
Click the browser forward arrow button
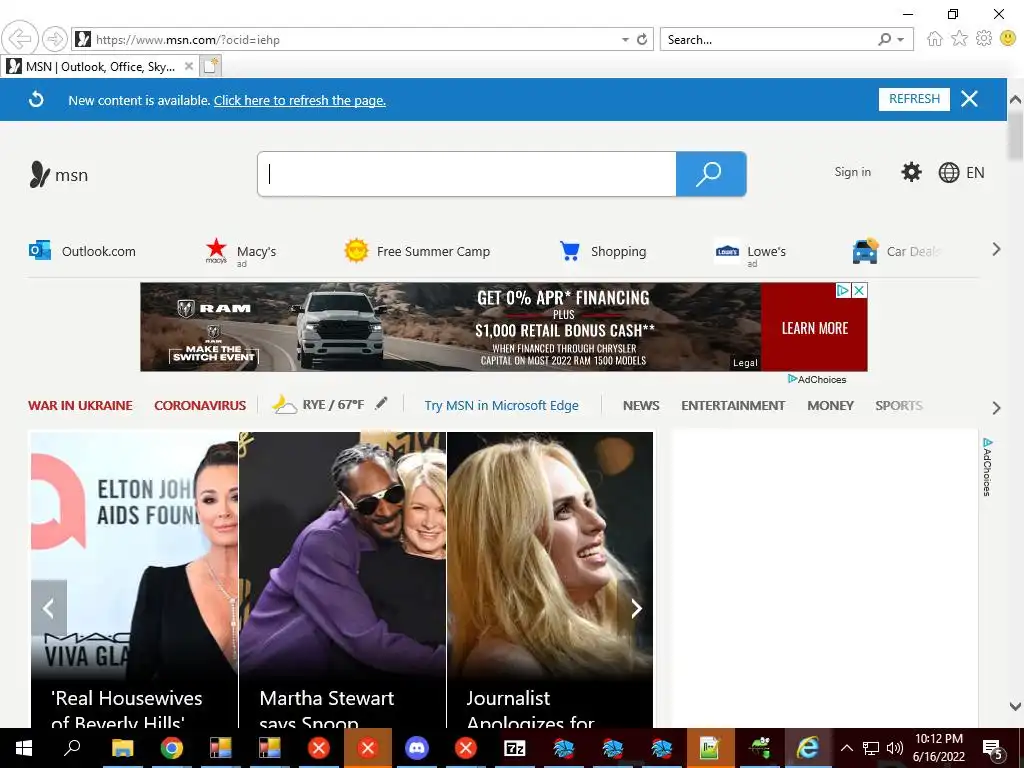click(54, 39)
